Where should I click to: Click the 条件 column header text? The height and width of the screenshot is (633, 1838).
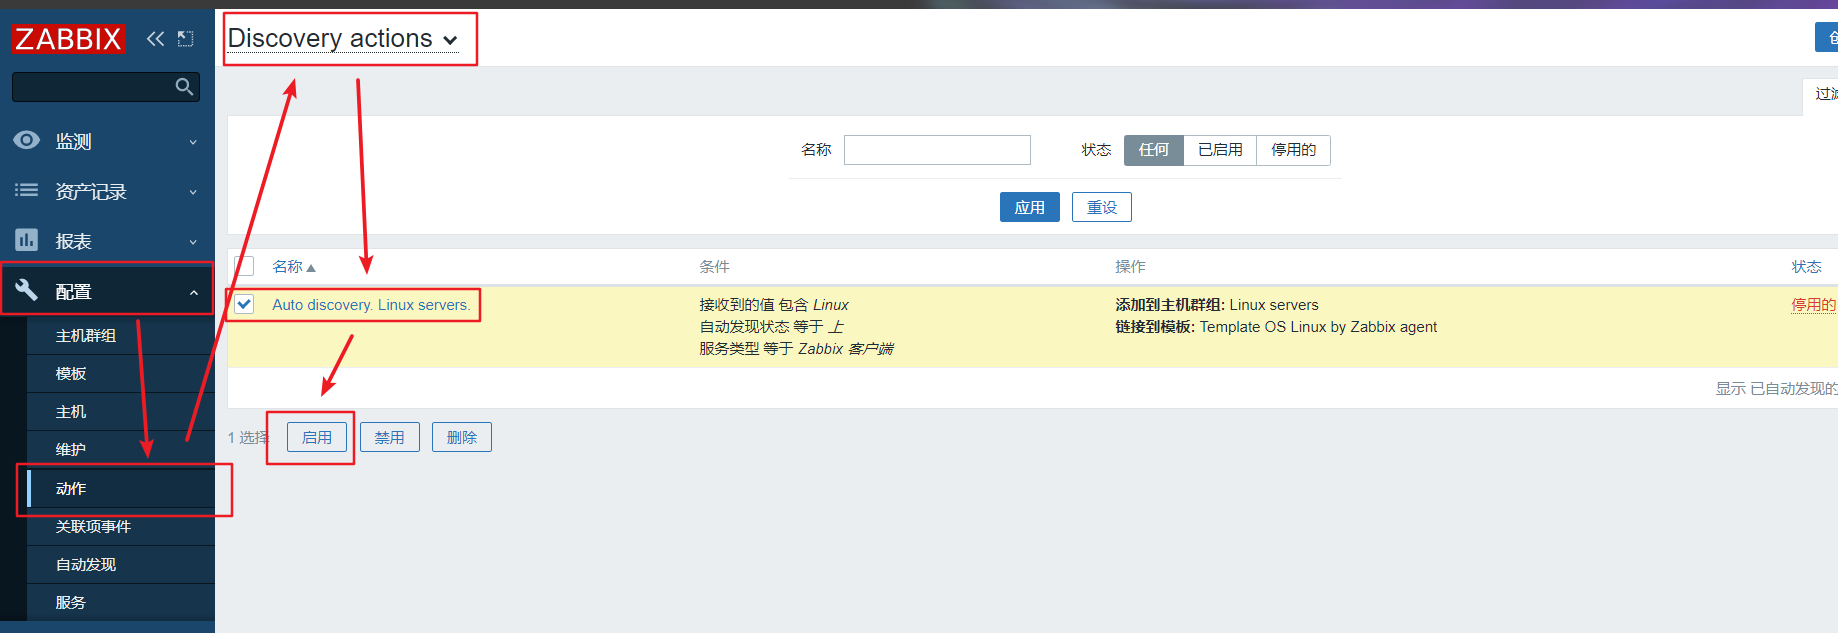pos(714,267)
